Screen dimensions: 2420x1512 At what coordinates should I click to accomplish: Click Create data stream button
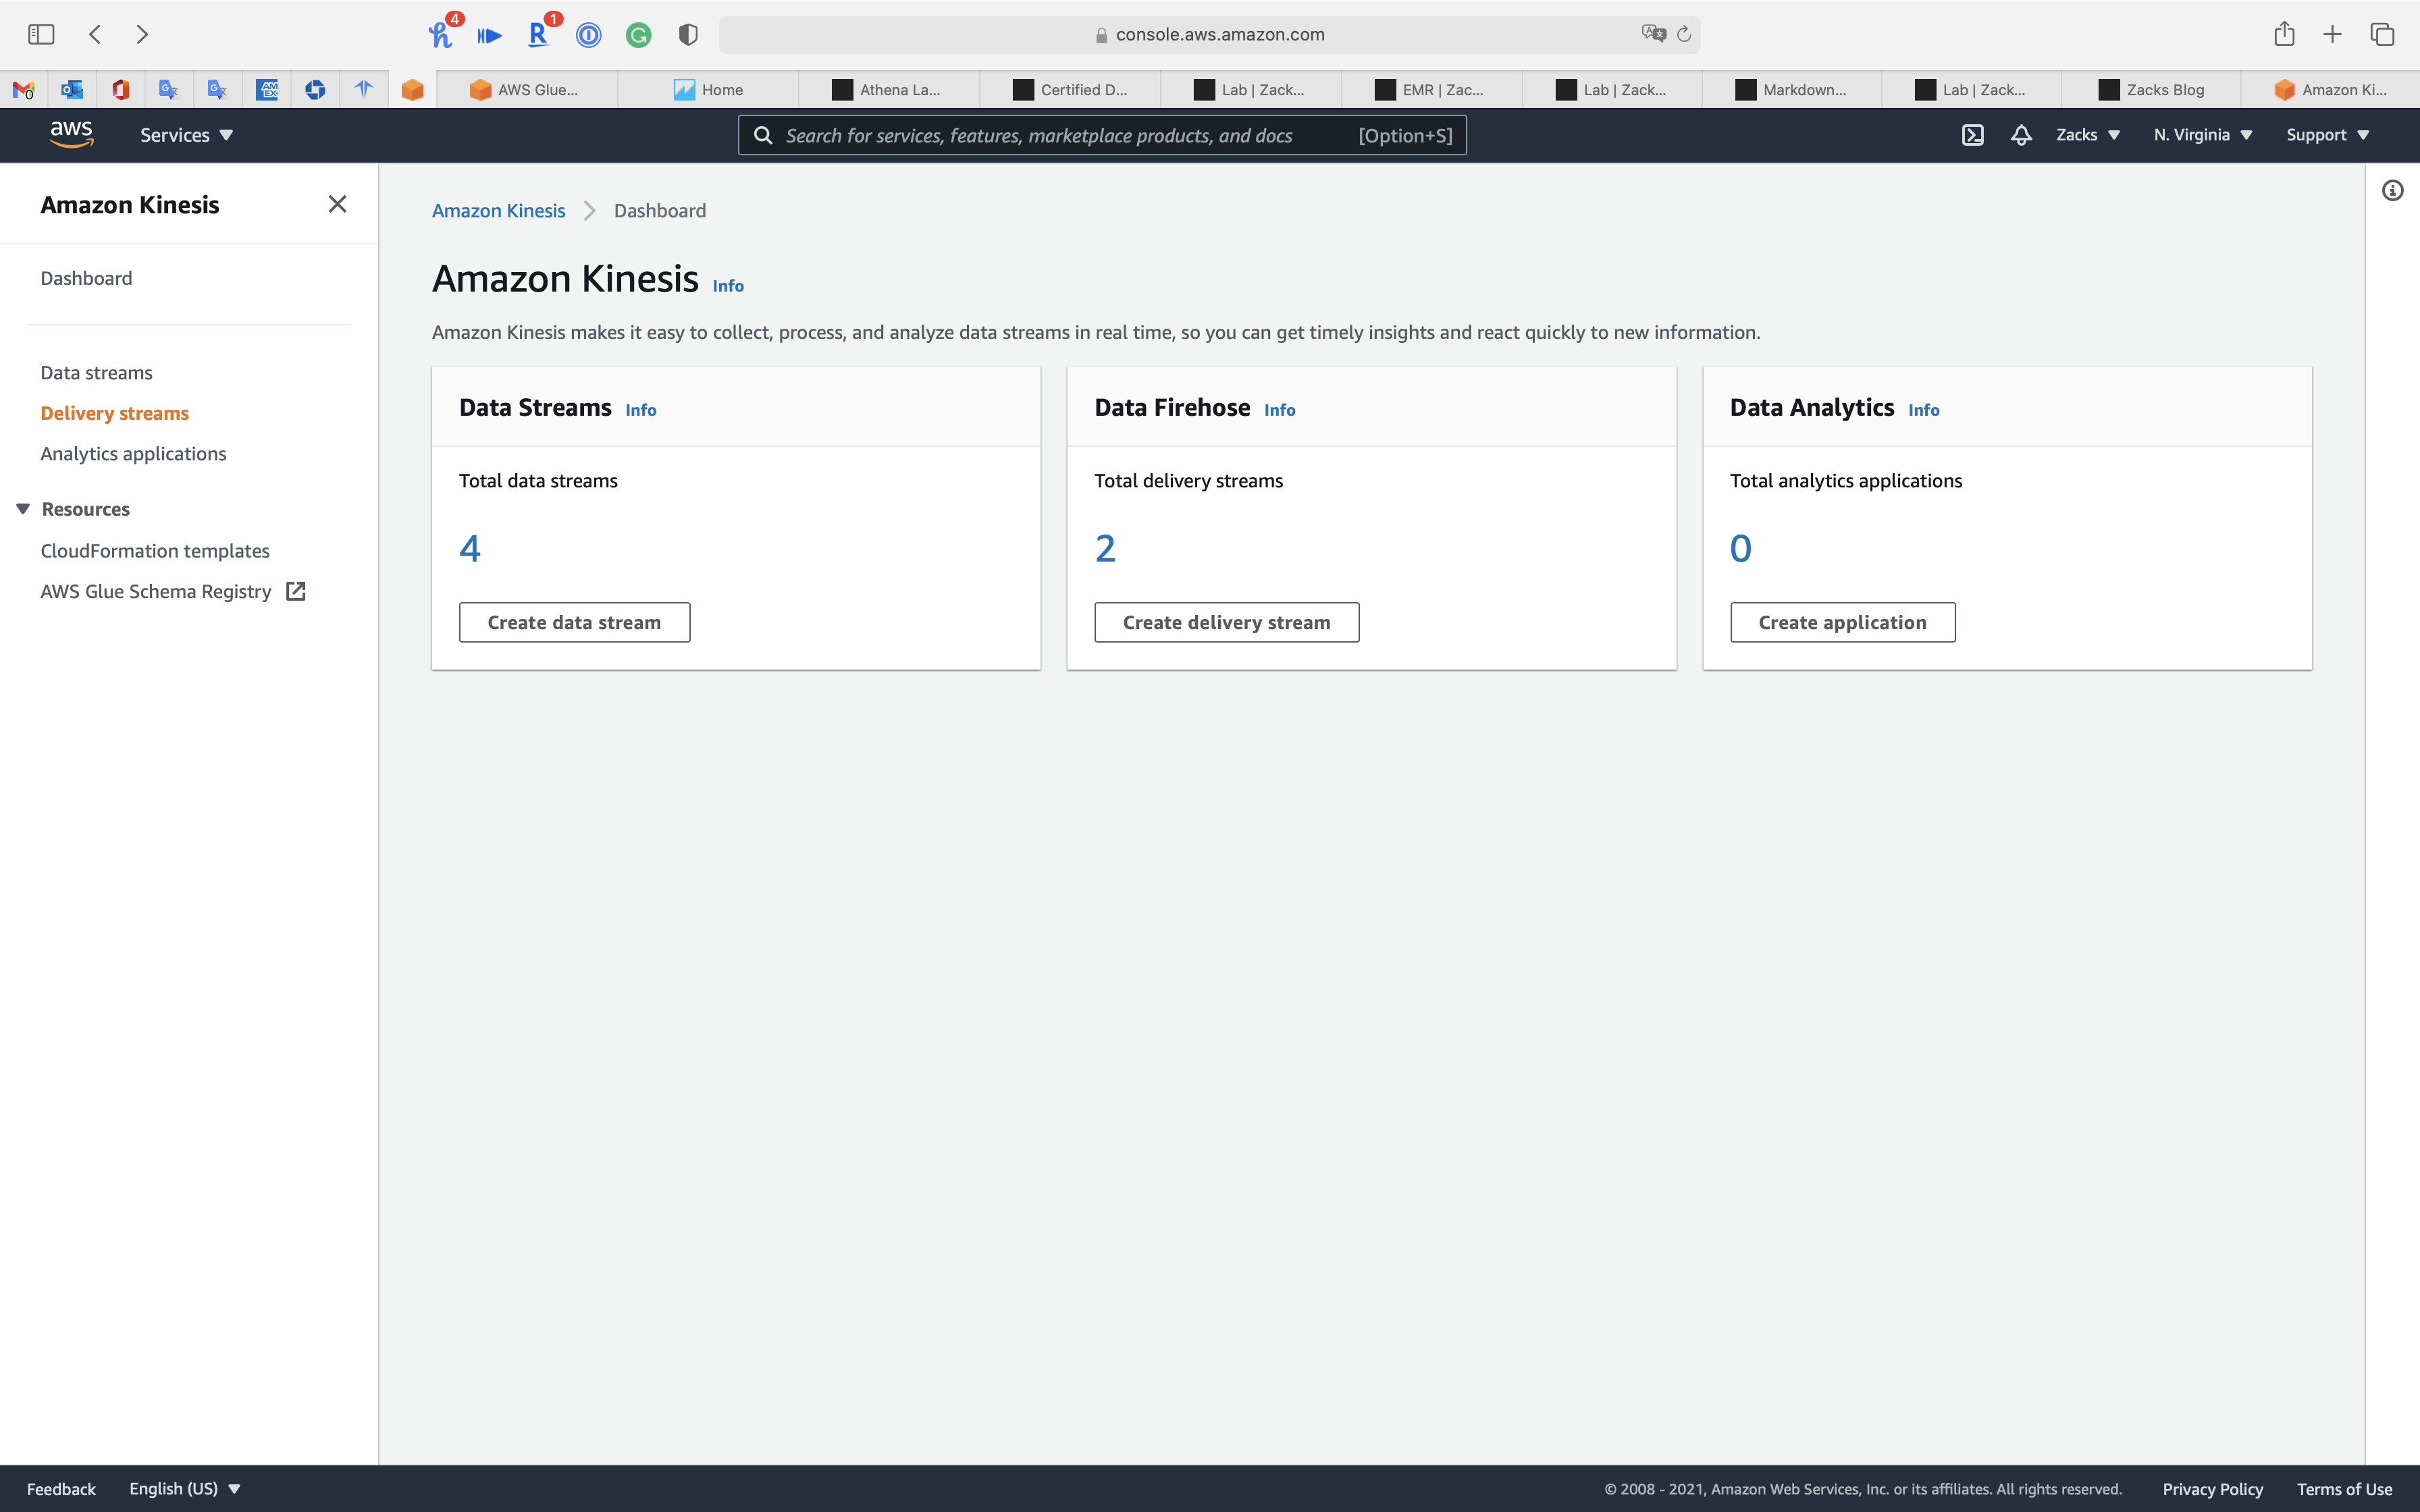coord(574,622)
